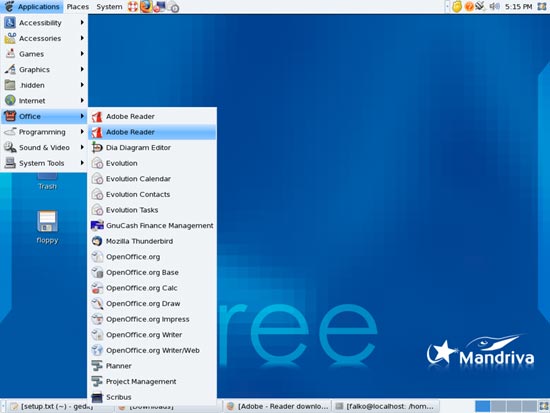550x413 pixels.
Task: Start GnuCash Finance Management
Action: point(152,226)
